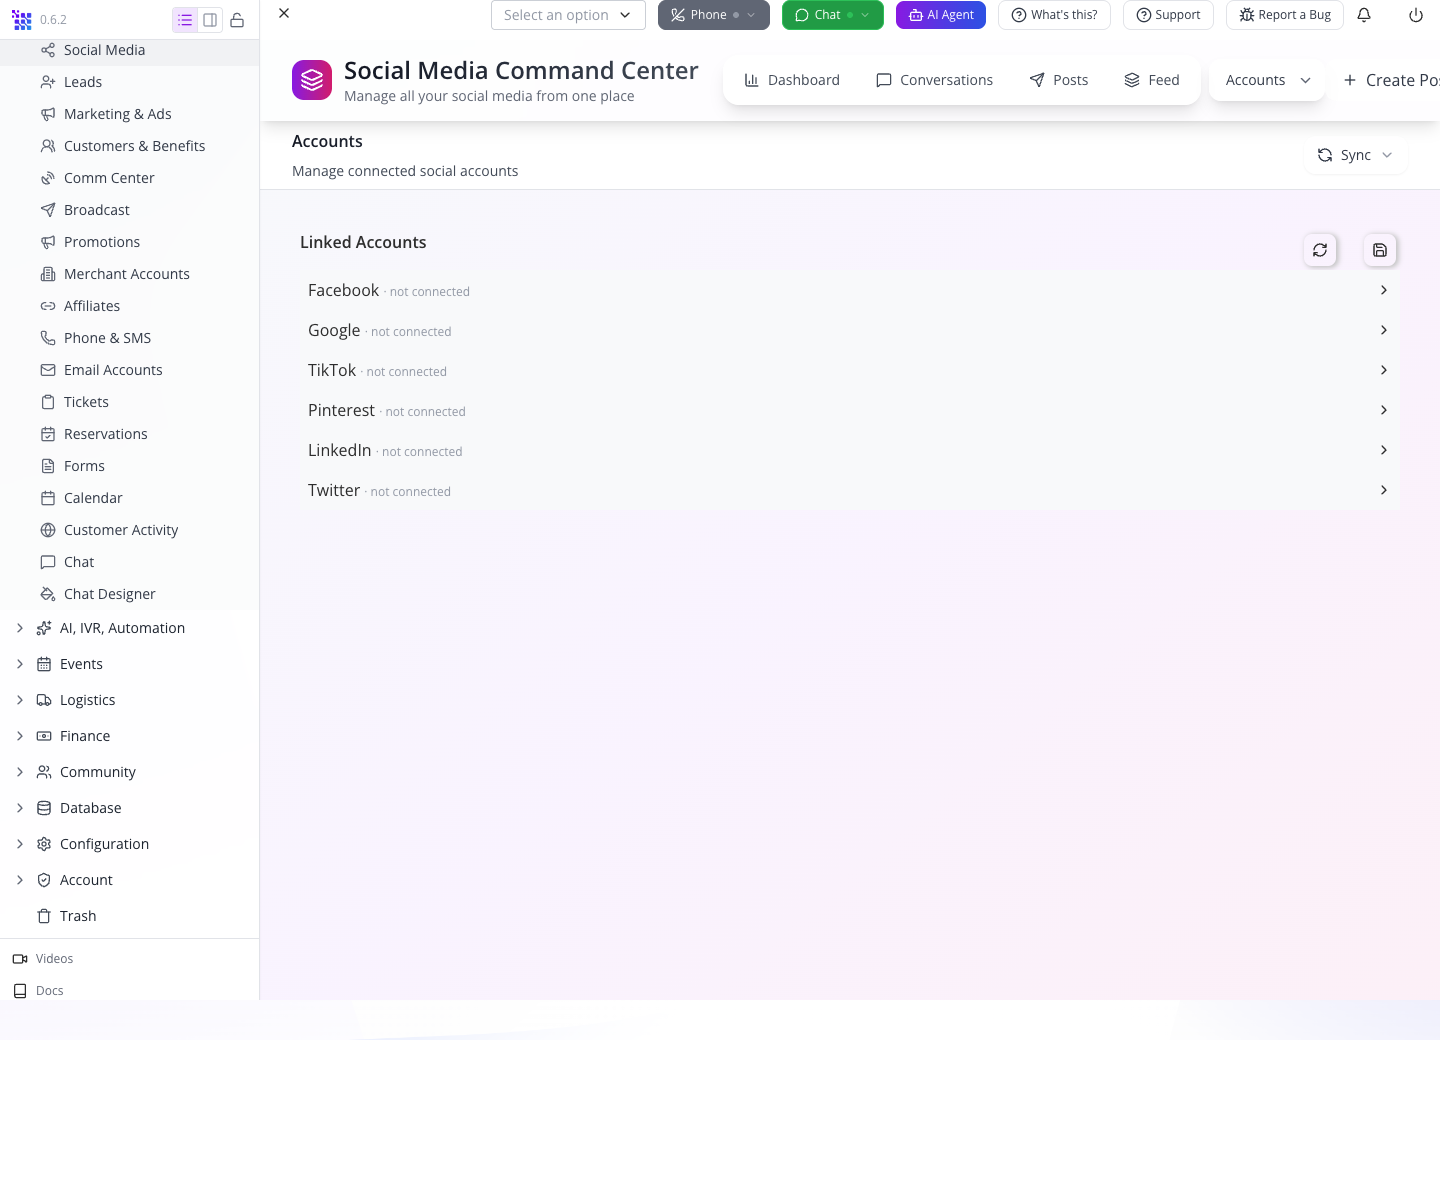Open the Phone status dropdown
Screen dimensions: 1440x1200
(x=714, y=15)
